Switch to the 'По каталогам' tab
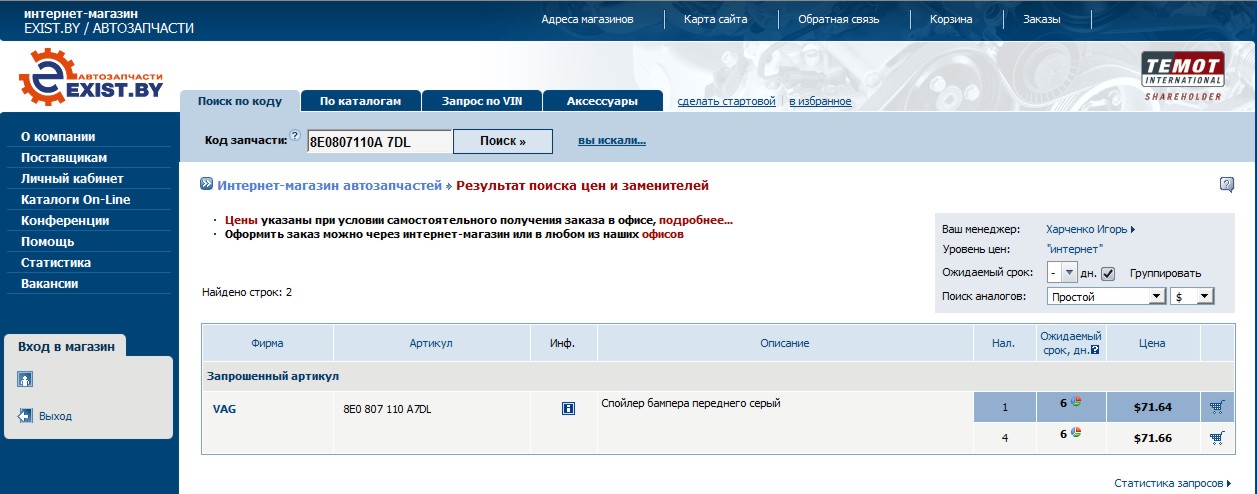 [x=360, y=101]
